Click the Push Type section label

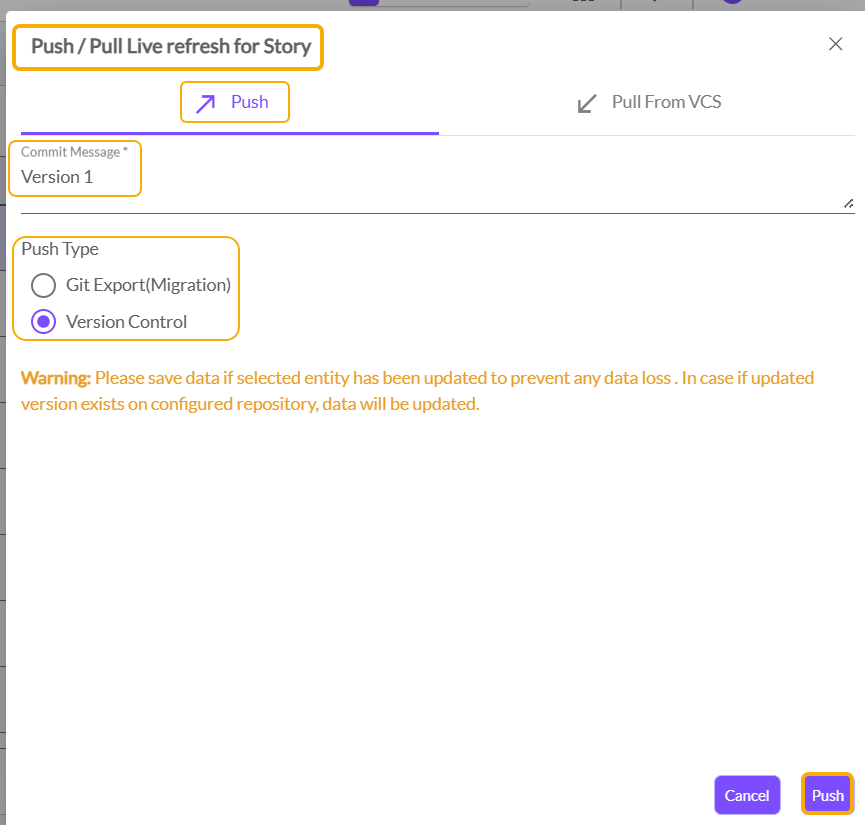(60, 249)
